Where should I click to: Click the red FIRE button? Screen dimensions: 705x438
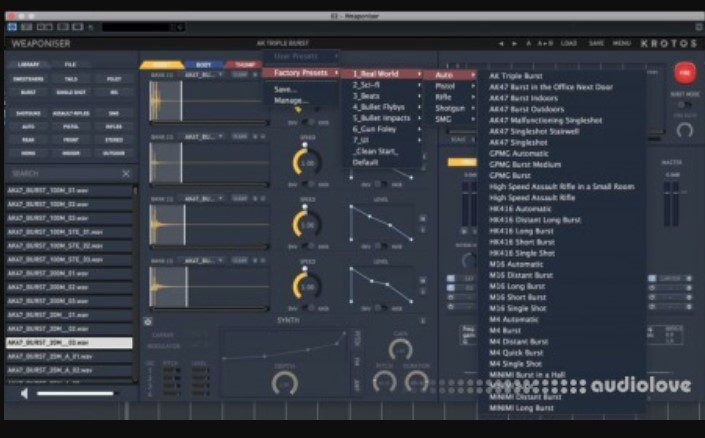click(x=684, y=73)
